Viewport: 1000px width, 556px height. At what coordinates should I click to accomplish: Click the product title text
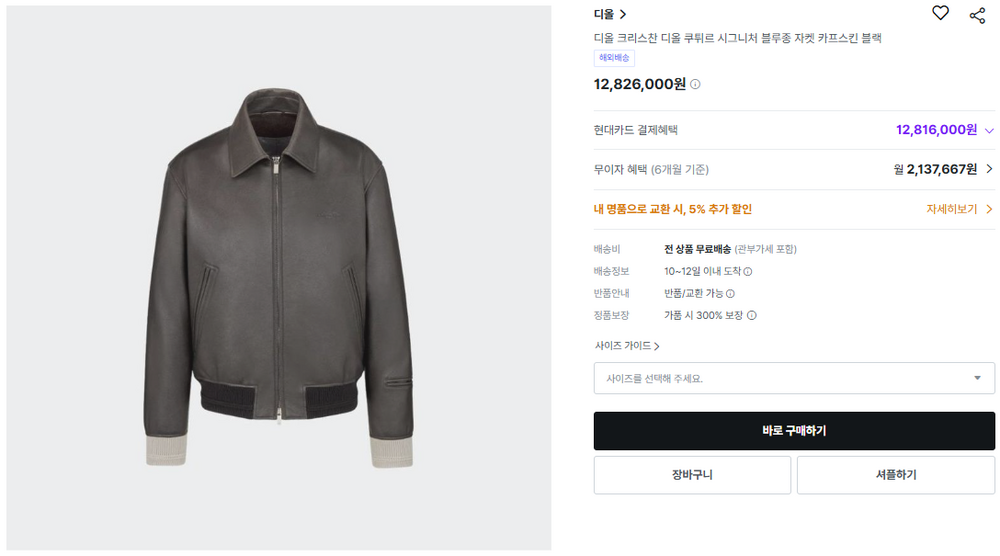[x=738, y=38]
